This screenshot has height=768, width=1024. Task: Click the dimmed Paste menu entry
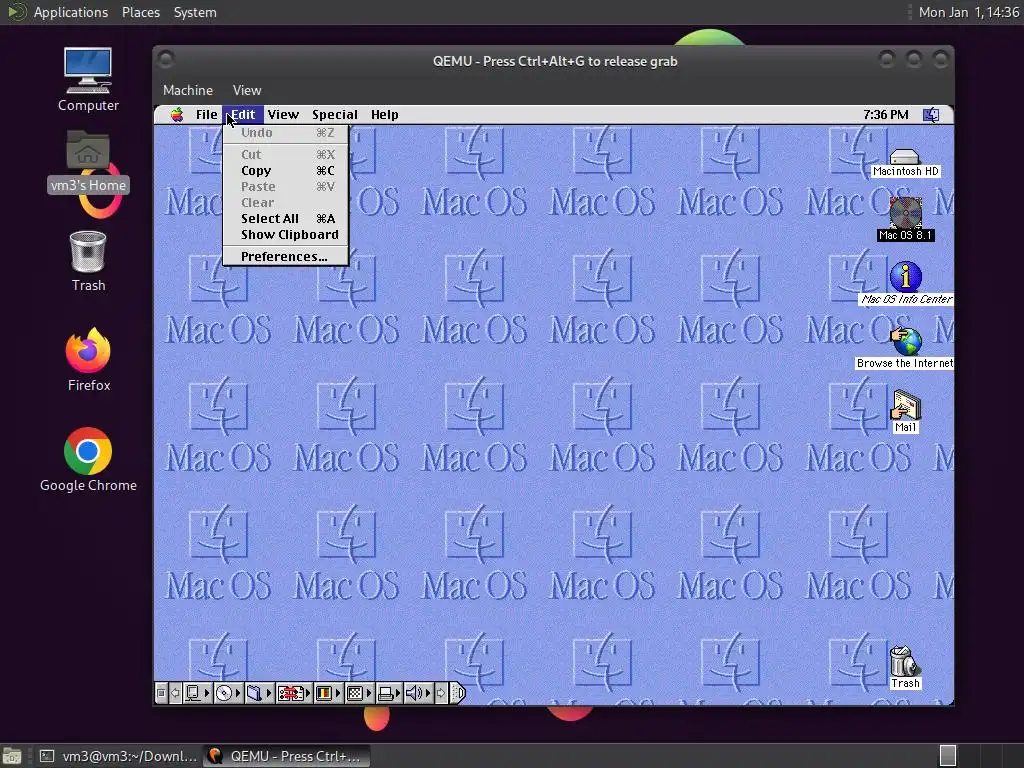[285, 187]
